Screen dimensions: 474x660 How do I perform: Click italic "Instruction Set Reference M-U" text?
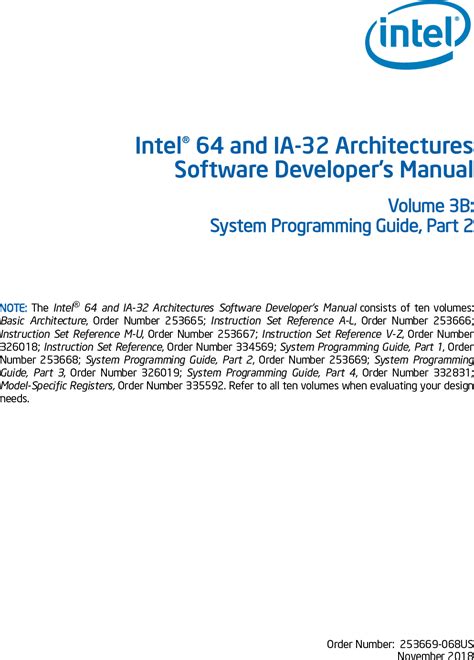coord(73,334)
